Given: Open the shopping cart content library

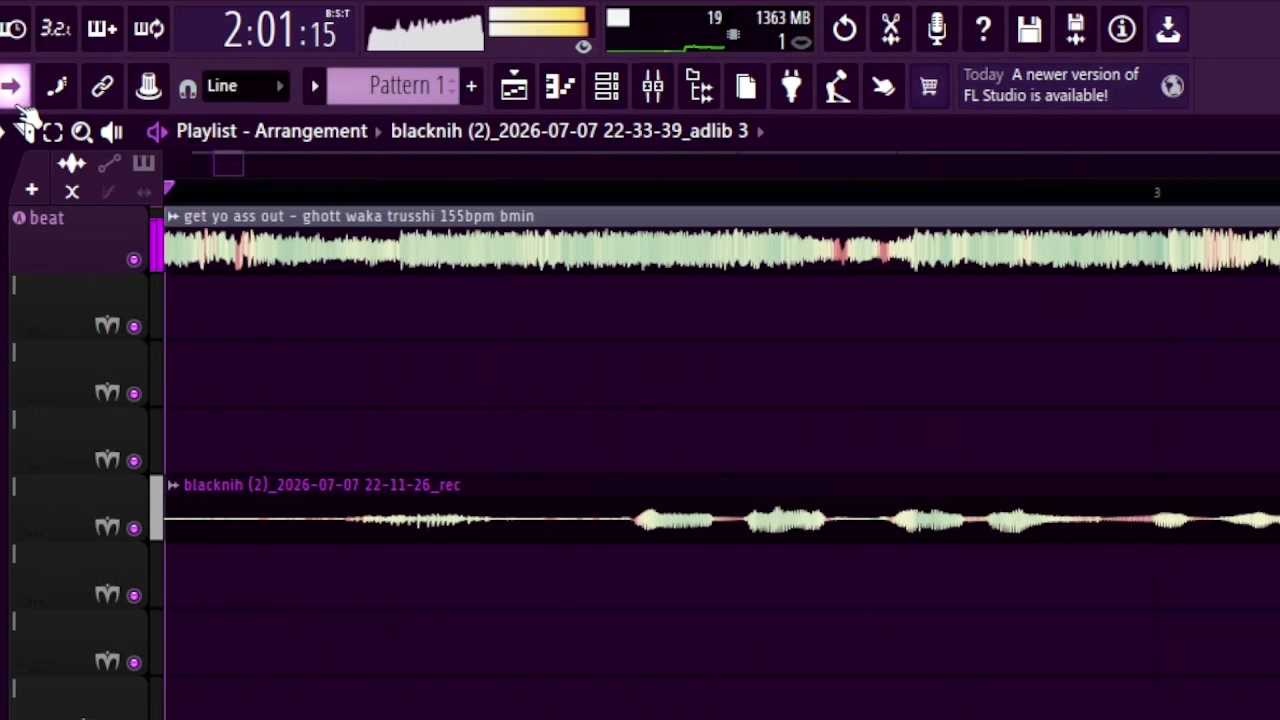Looking at the screenshot, I should click(929, 87).
